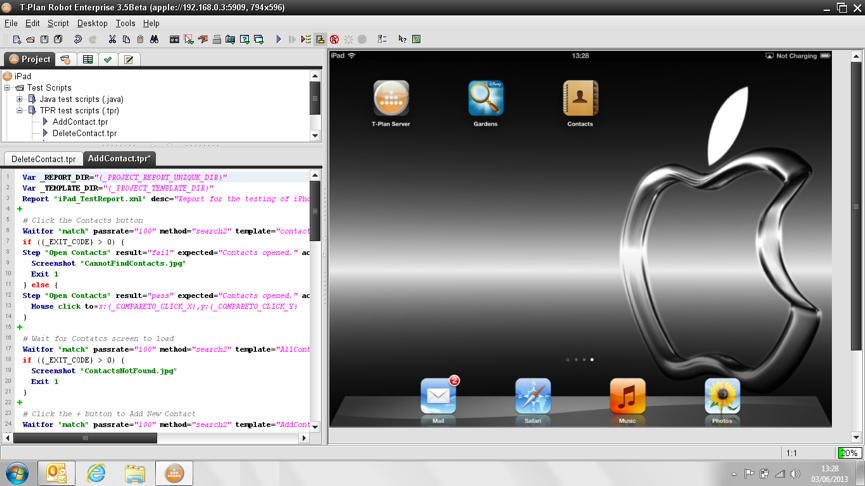Screen dimensions: 865x486
Task: Click project tree scroll down arrow
Action: pyautogui.click(x=315, y=135)
